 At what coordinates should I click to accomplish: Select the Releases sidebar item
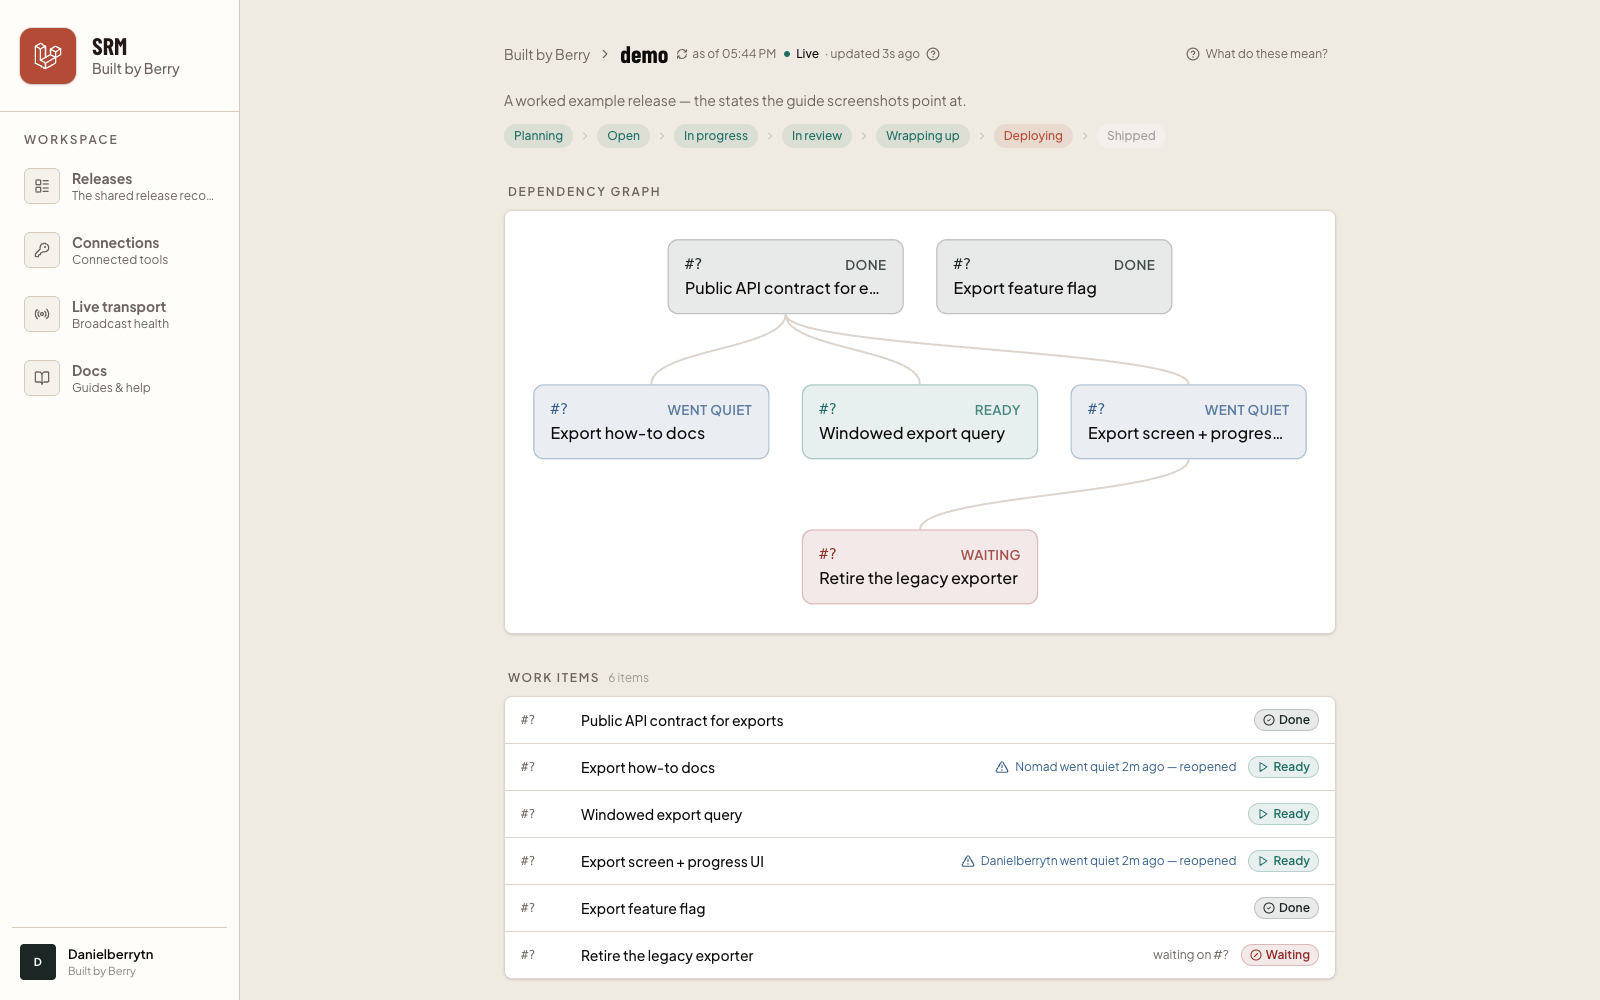point(120,186)
